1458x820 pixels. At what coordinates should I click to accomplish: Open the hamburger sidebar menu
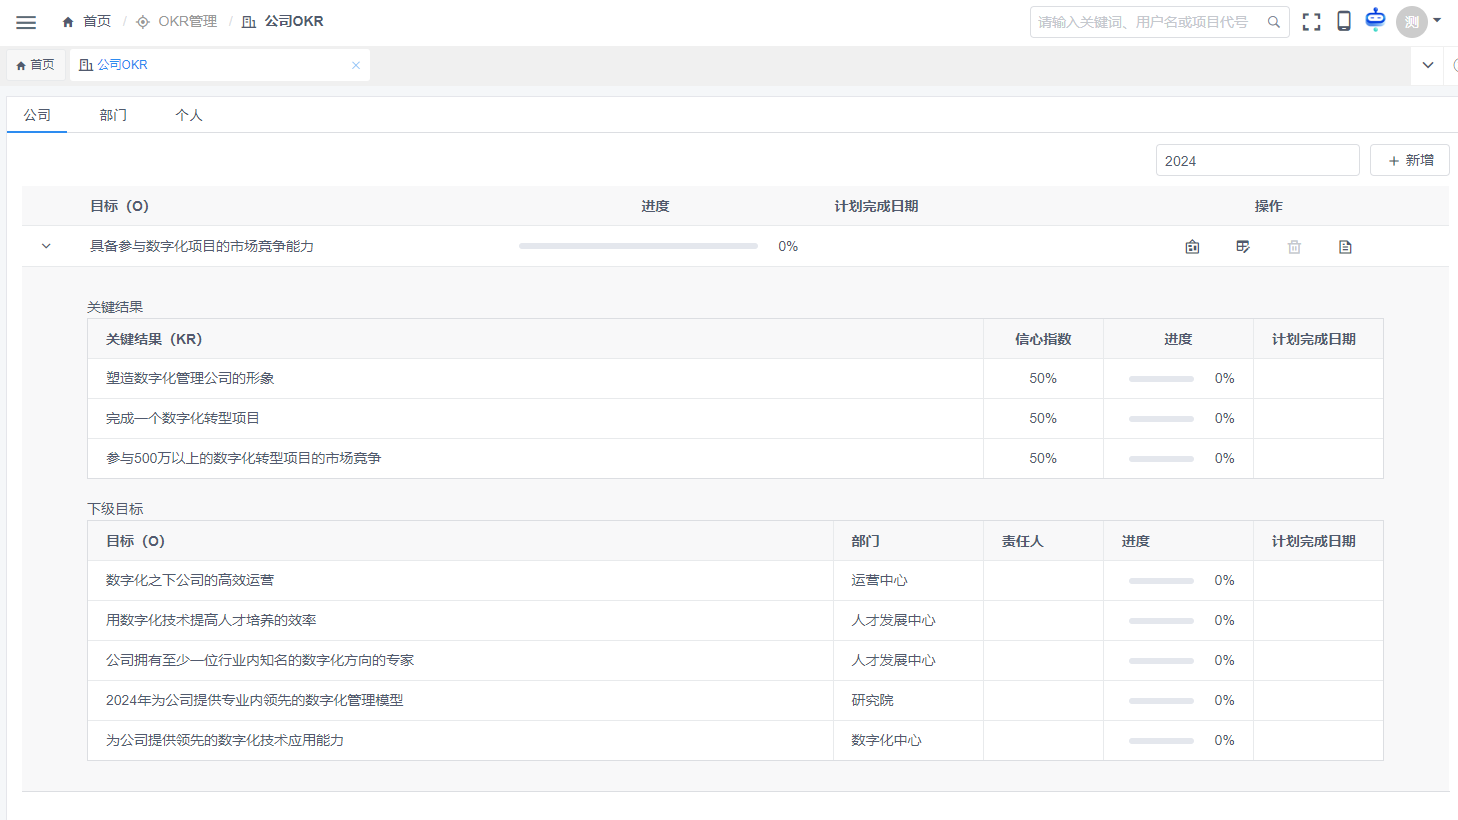coord(26,22)
